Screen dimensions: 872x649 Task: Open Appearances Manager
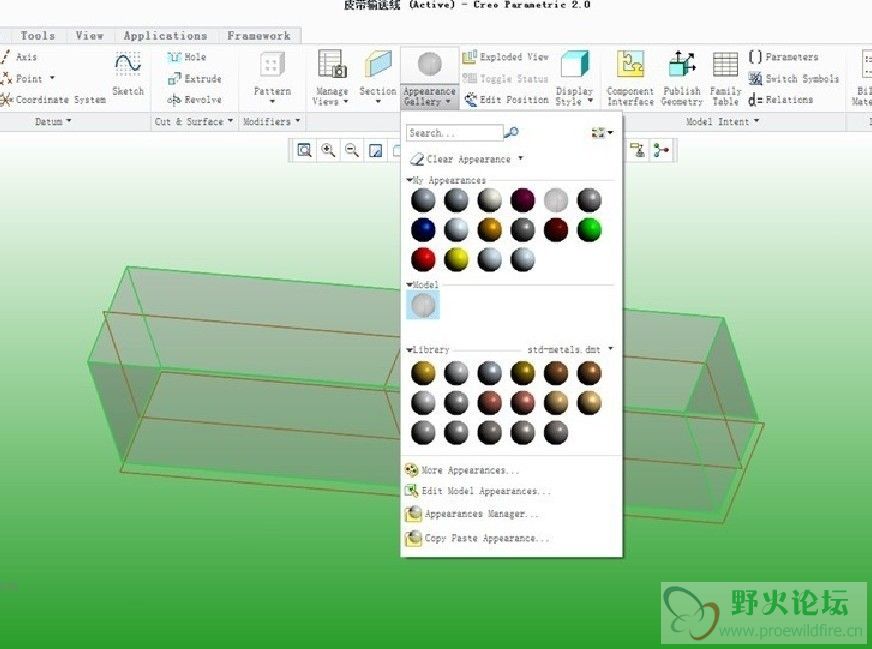[x=472, y=514]
